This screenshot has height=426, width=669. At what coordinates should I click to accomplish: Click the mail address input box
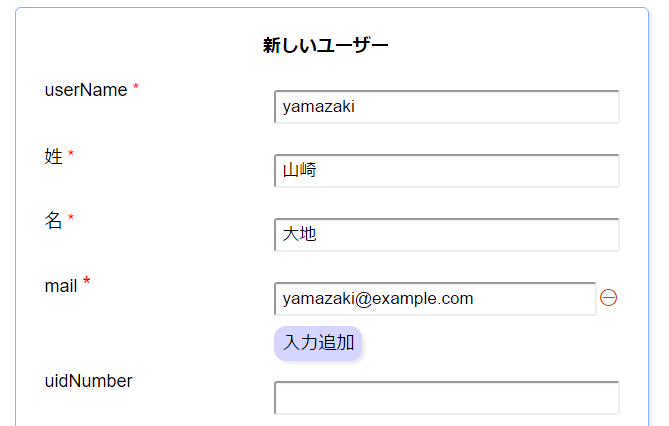coord(434,299)
